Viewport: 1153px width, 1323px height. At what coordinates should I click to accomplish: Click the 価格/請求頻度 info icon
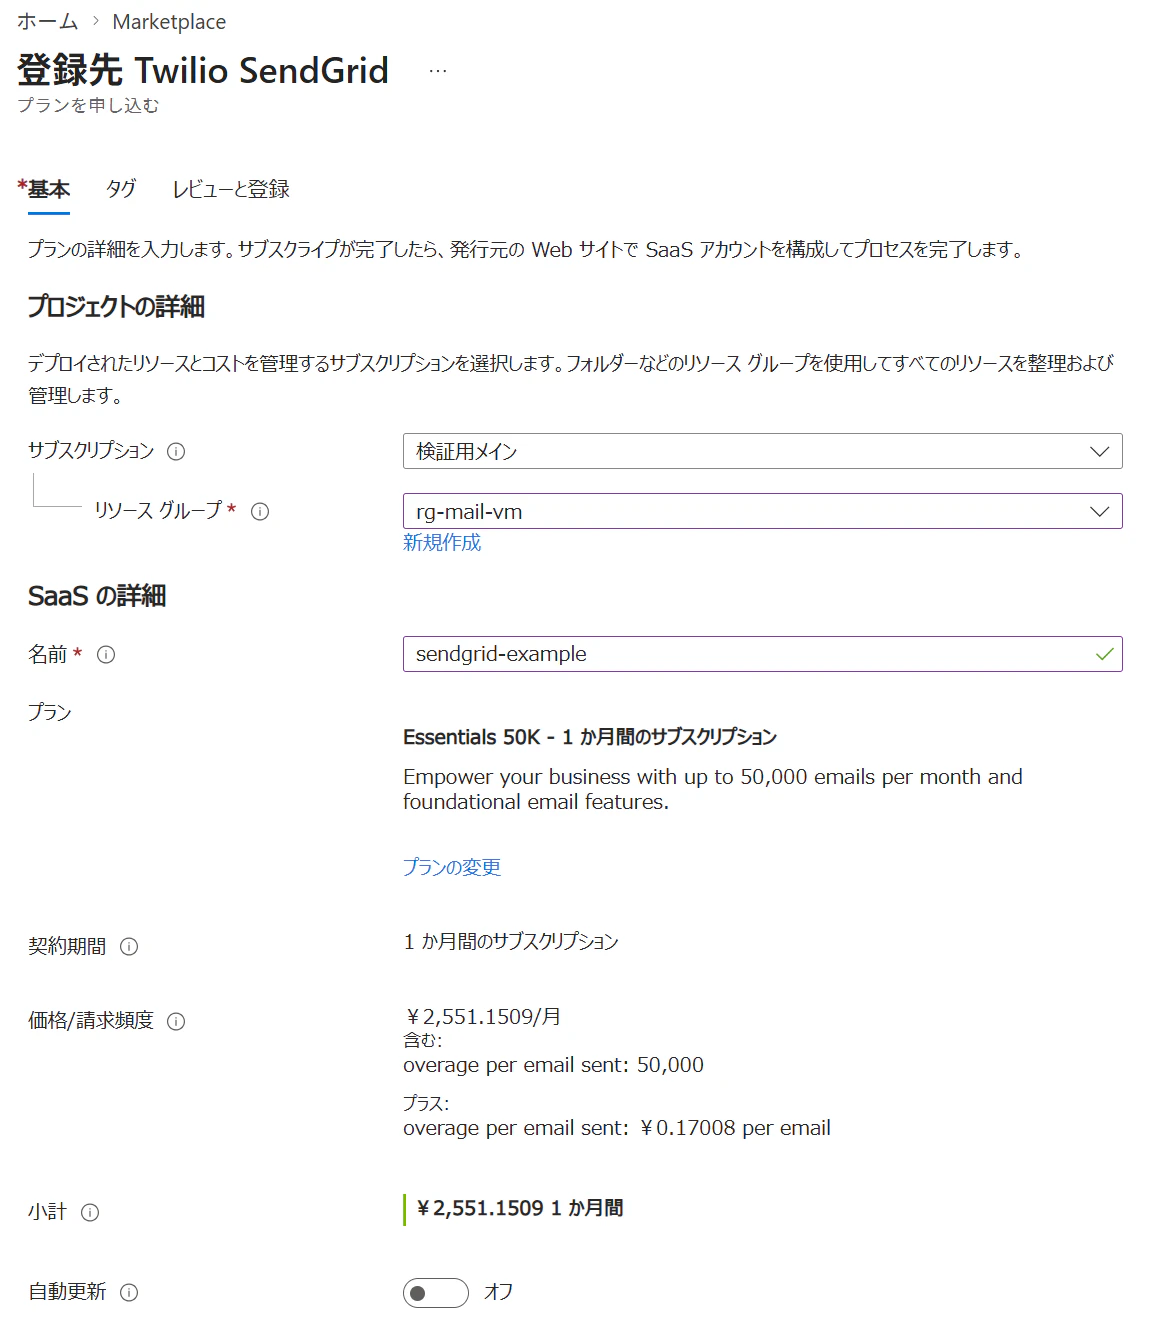(x=178, y=1021)
